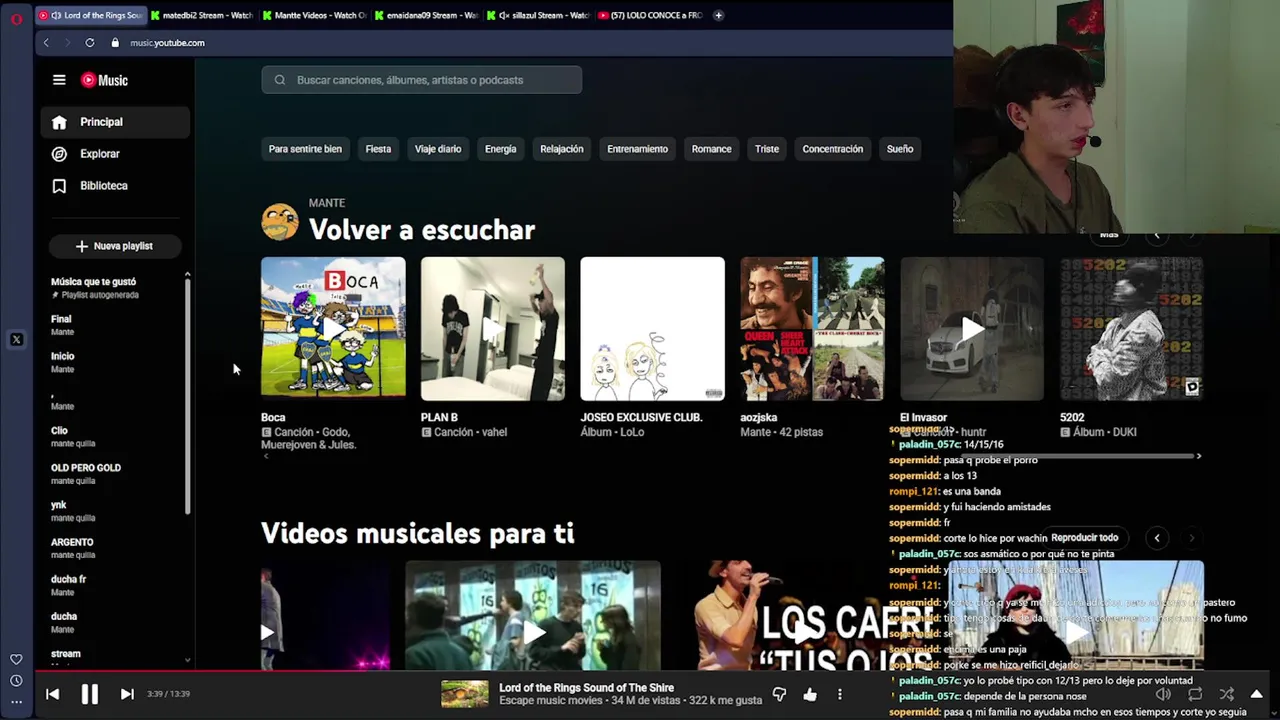Click playlist sidebar scrollbar
Viewport: 1280px width, 720px height.
tap(187, 398)
